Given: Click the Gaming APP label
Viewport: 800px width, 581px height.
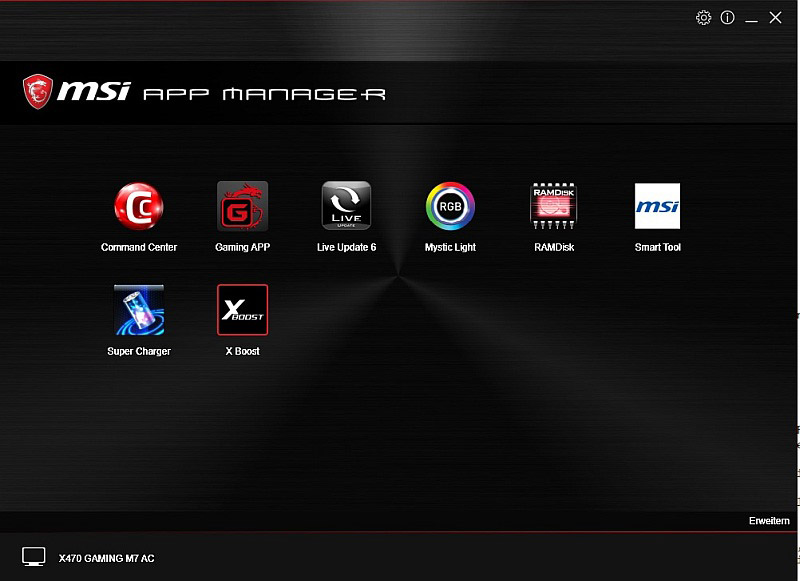Looking at the screenshot, I should coord(242,247).
